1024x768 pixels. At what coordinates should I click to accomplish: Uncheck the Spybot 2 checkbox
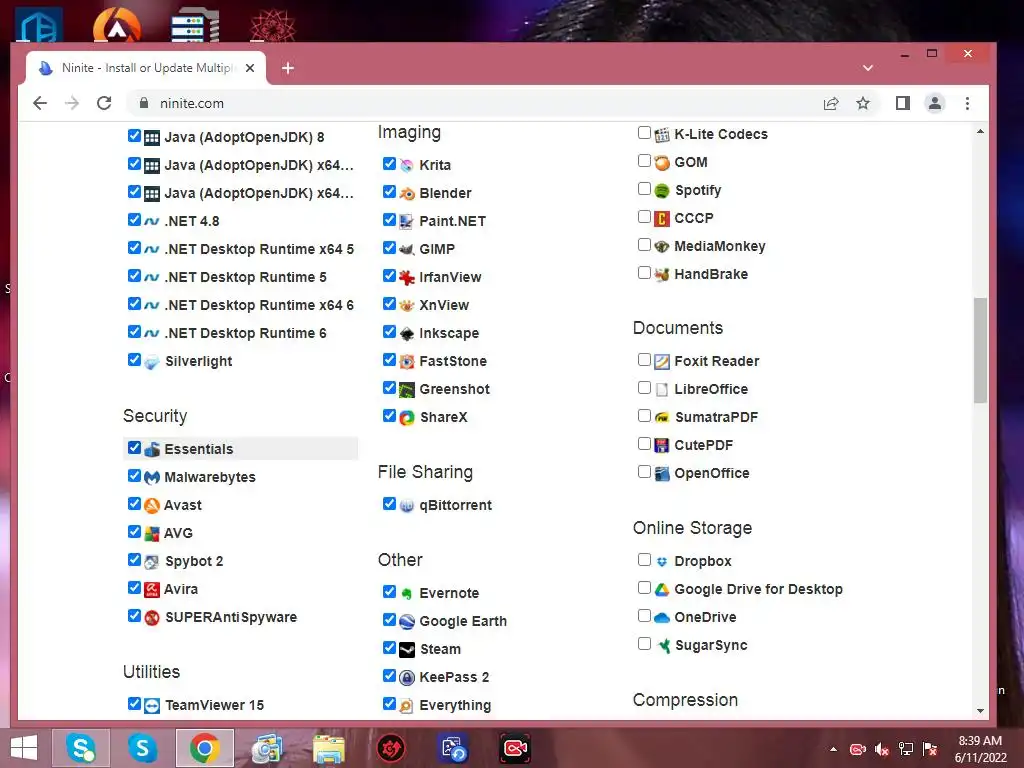(x=134, y=560)
